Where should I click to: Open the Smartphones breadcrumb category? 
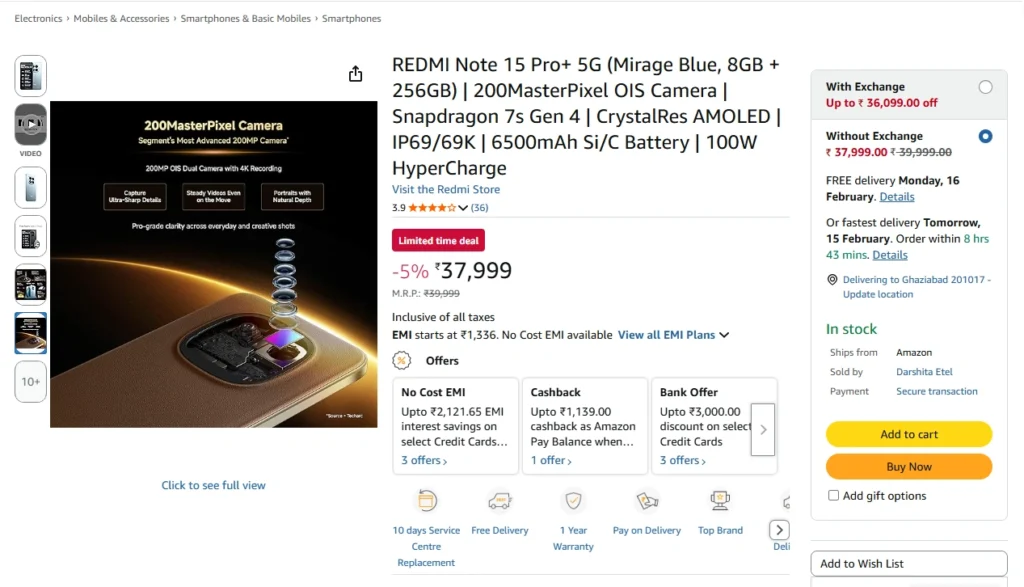coord(352,18)
